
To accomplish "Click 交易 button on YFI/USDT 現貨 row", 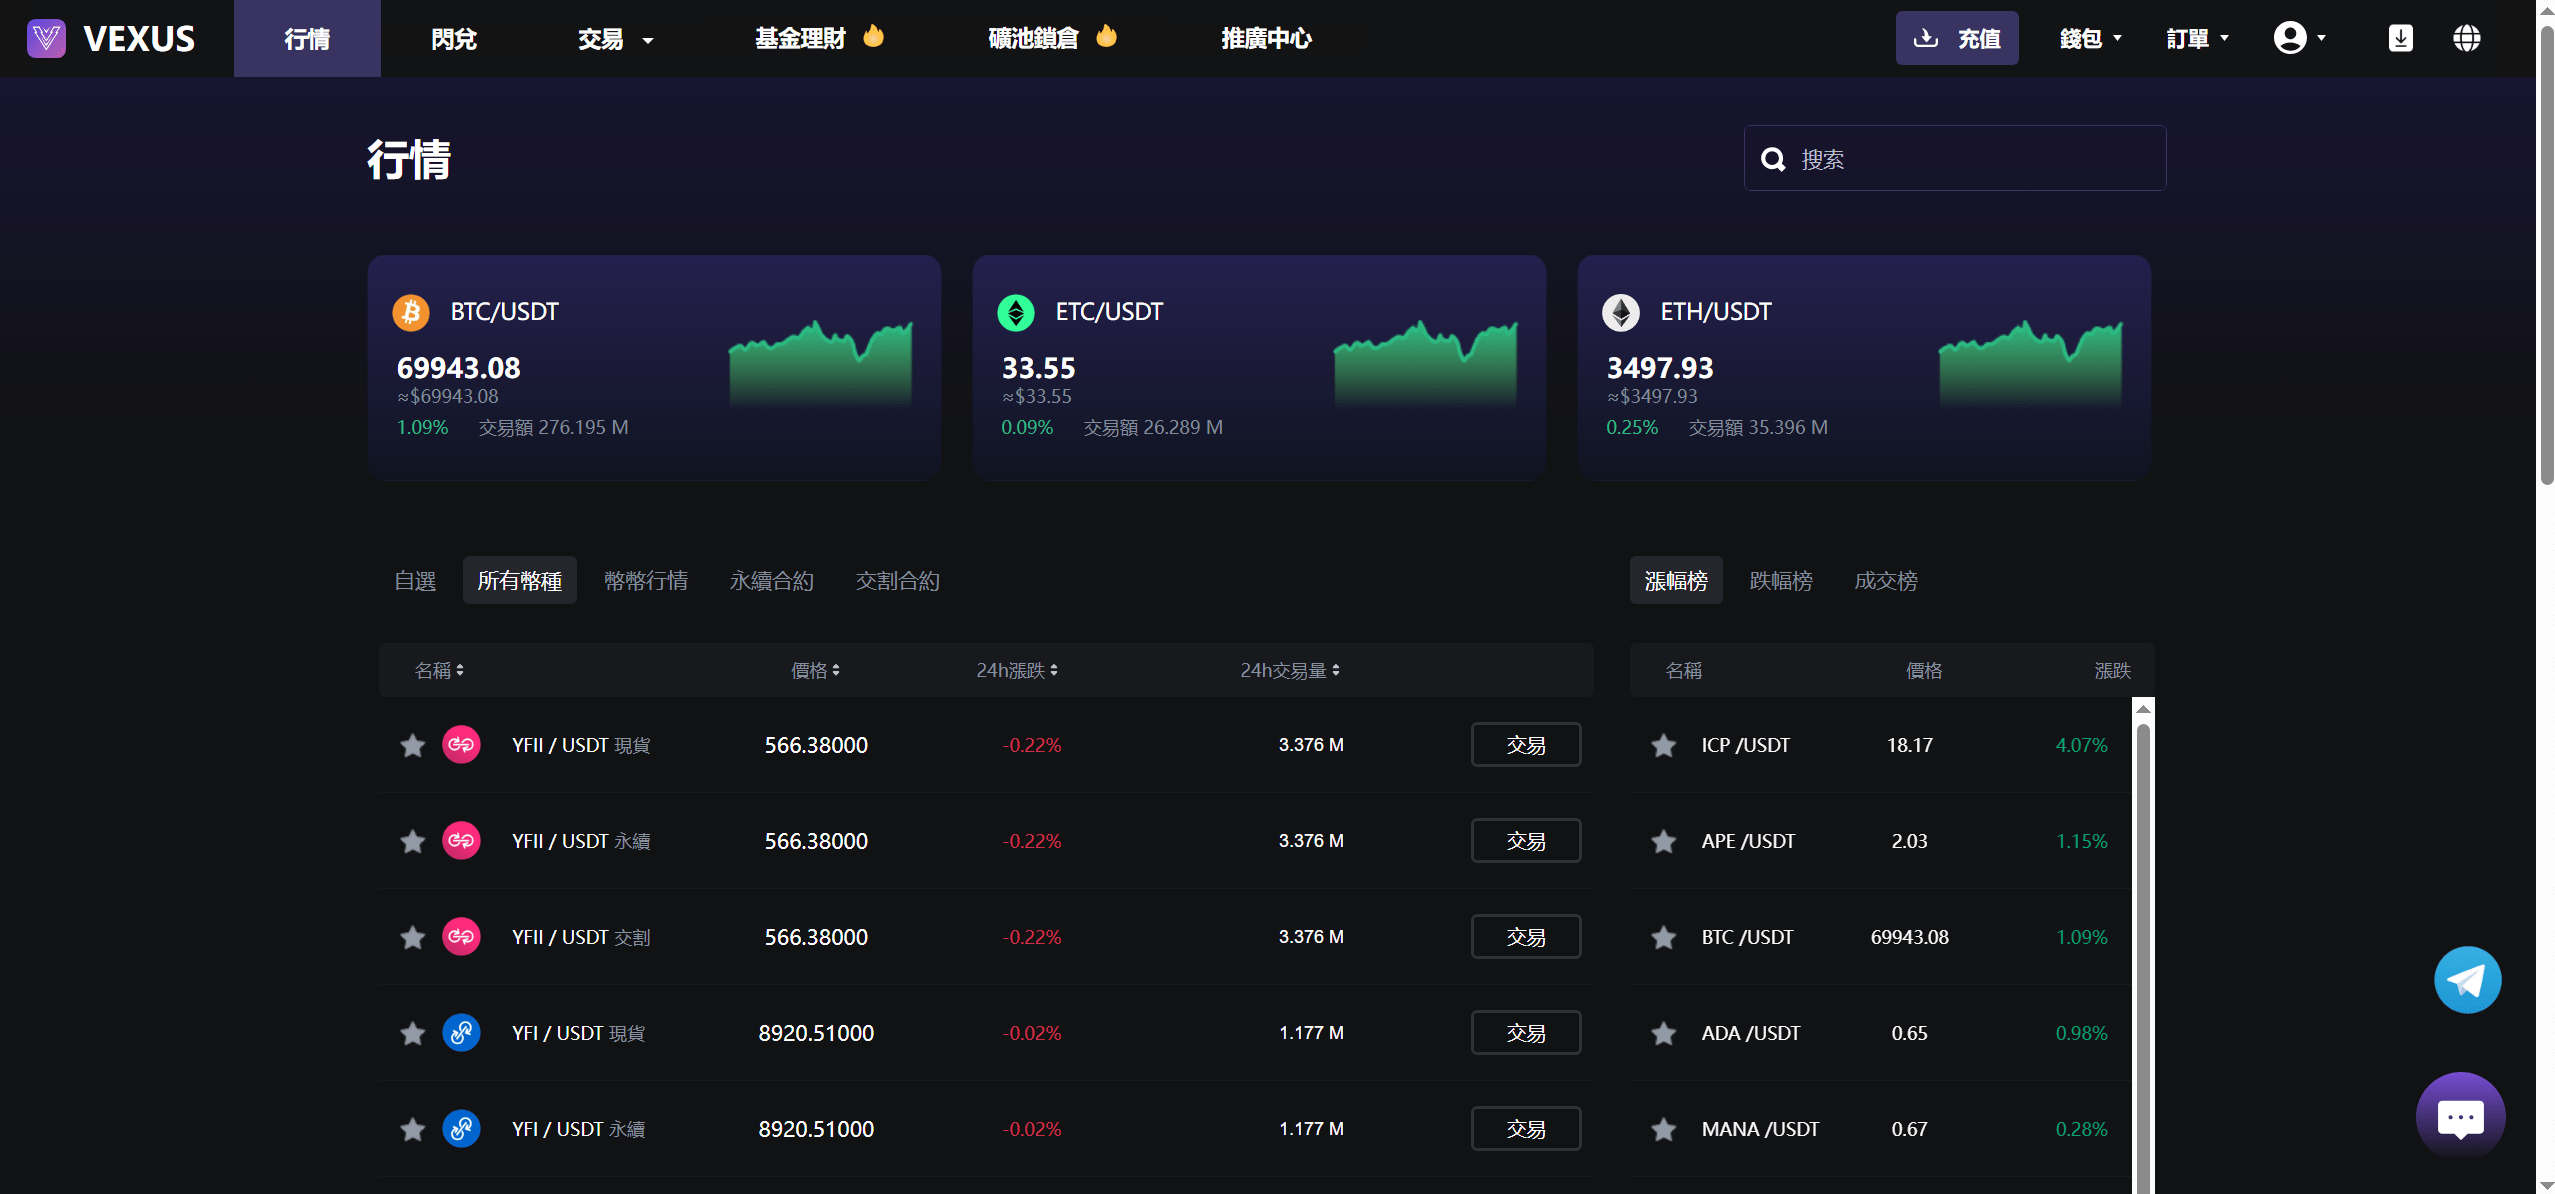I will click(x=1525, y=1032).
